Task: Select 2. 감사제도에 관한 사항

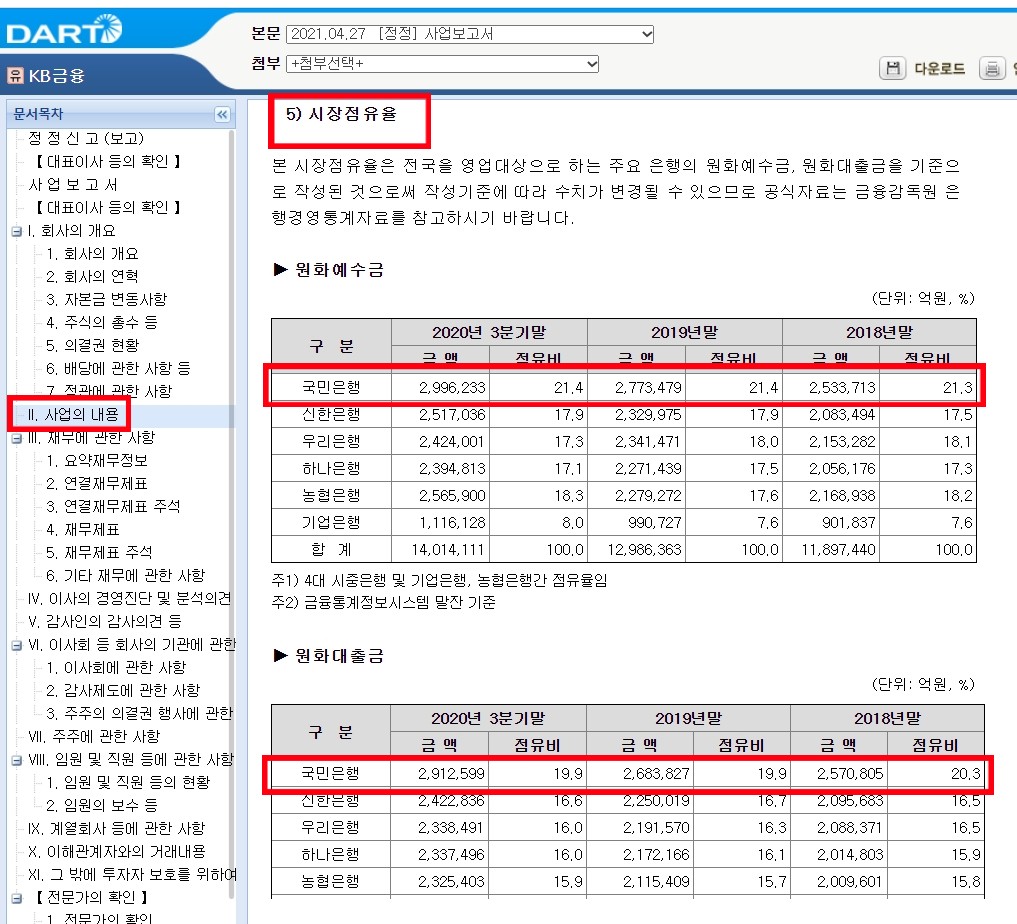Action: pos(123,691)
